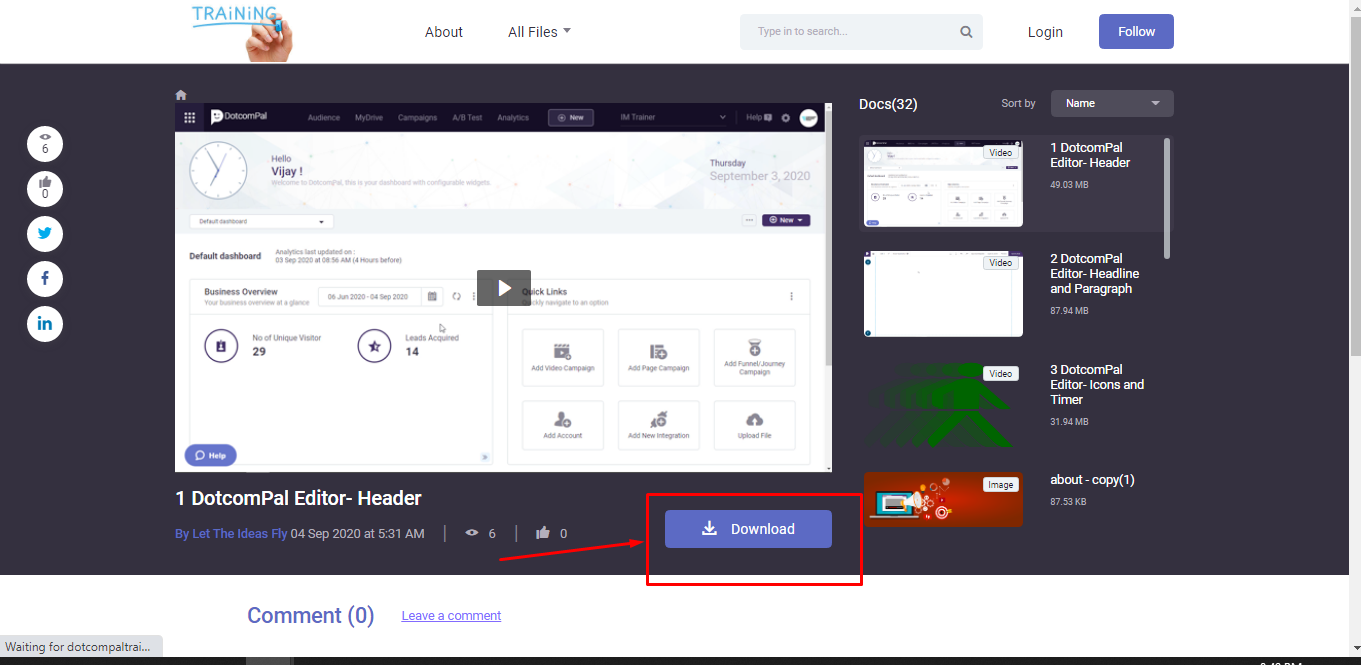The width and height of the screenshot is (1361, 665).
Task: Open the '3 DotcomPal Editor- Icons and Timer' thumbnail
Action: (943, 405)
